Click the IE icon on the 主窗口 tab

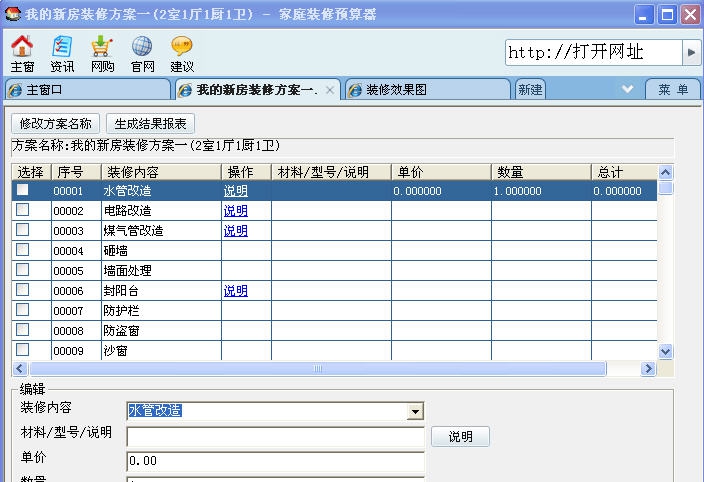tap(15, 90)
